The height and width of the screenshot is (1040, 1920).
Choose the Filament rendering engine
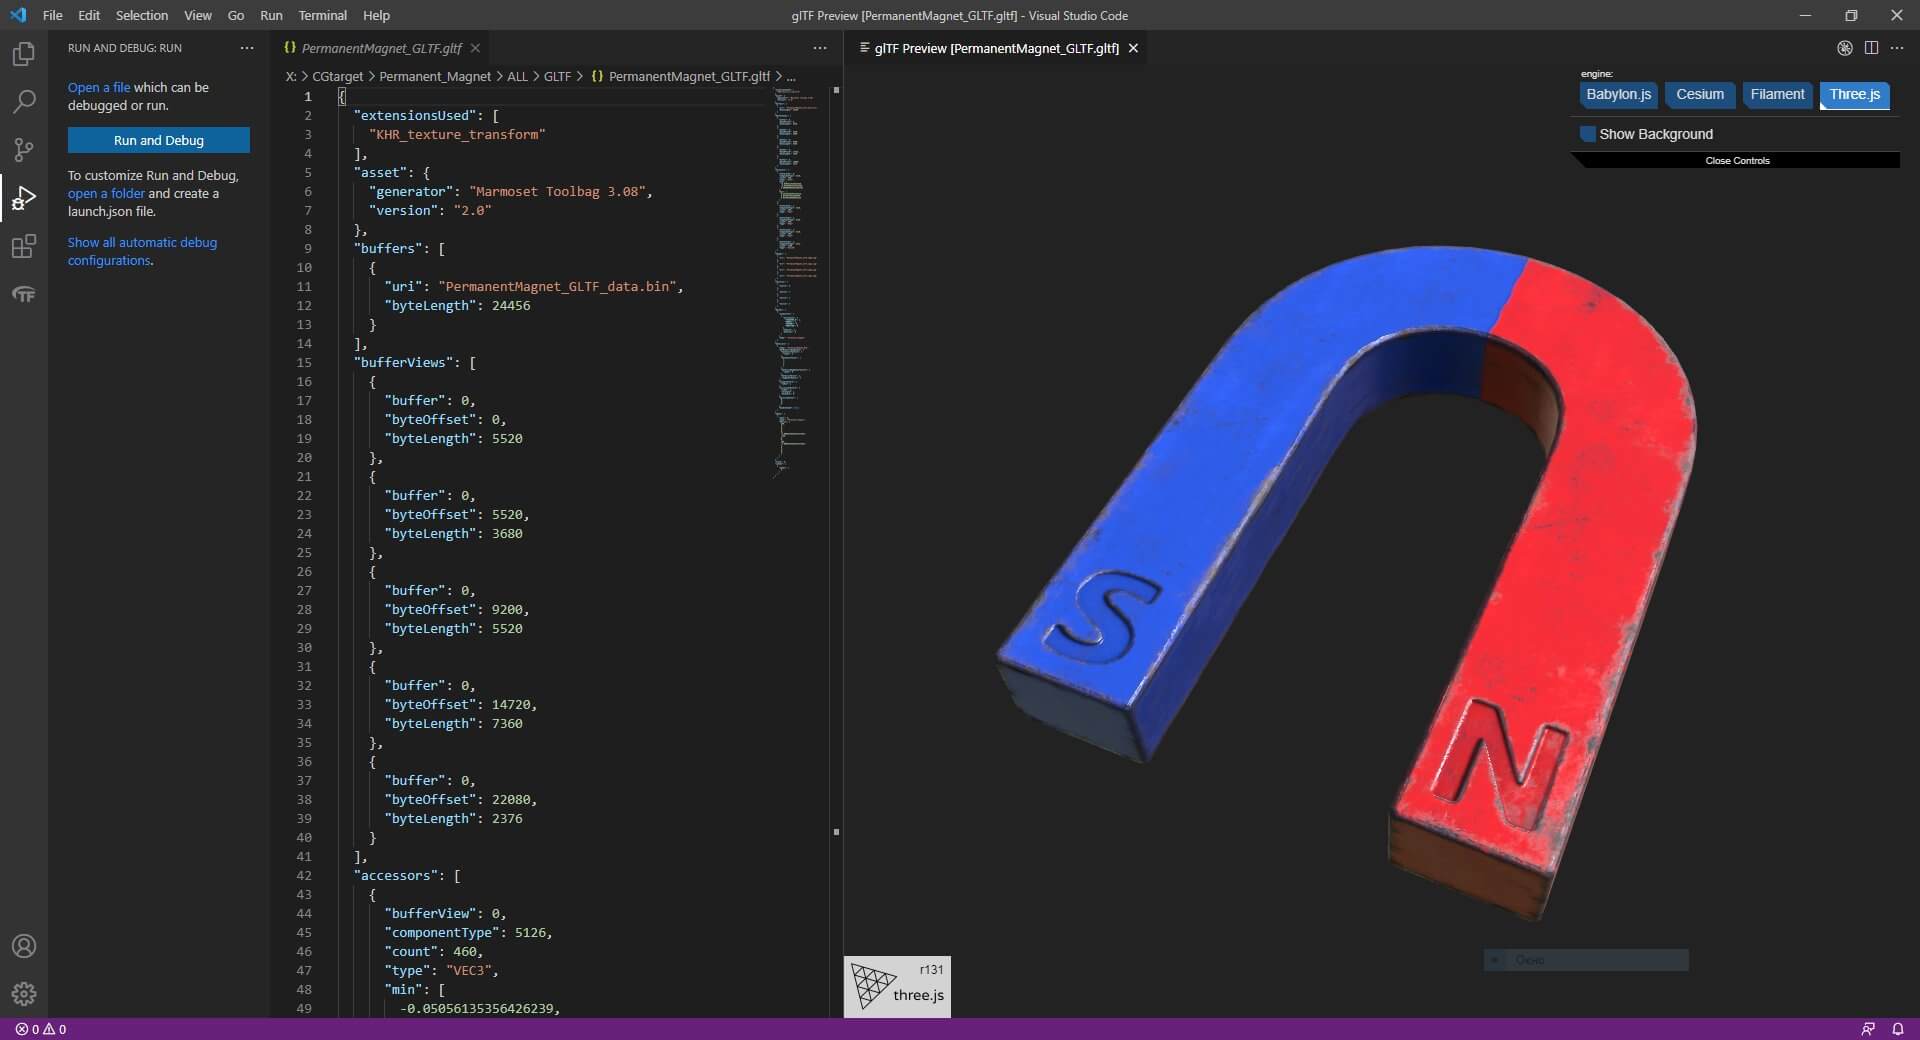click(1777, 95)
